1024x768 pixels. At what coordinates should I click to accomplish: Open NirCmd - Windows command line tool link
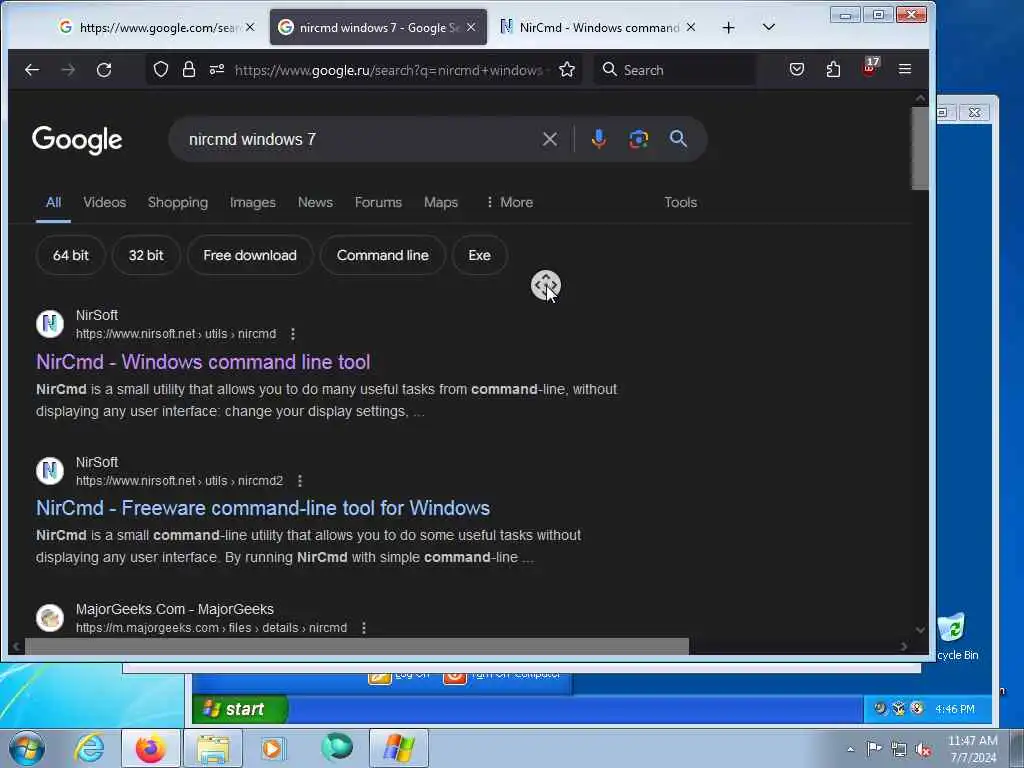tap(203, 362)
